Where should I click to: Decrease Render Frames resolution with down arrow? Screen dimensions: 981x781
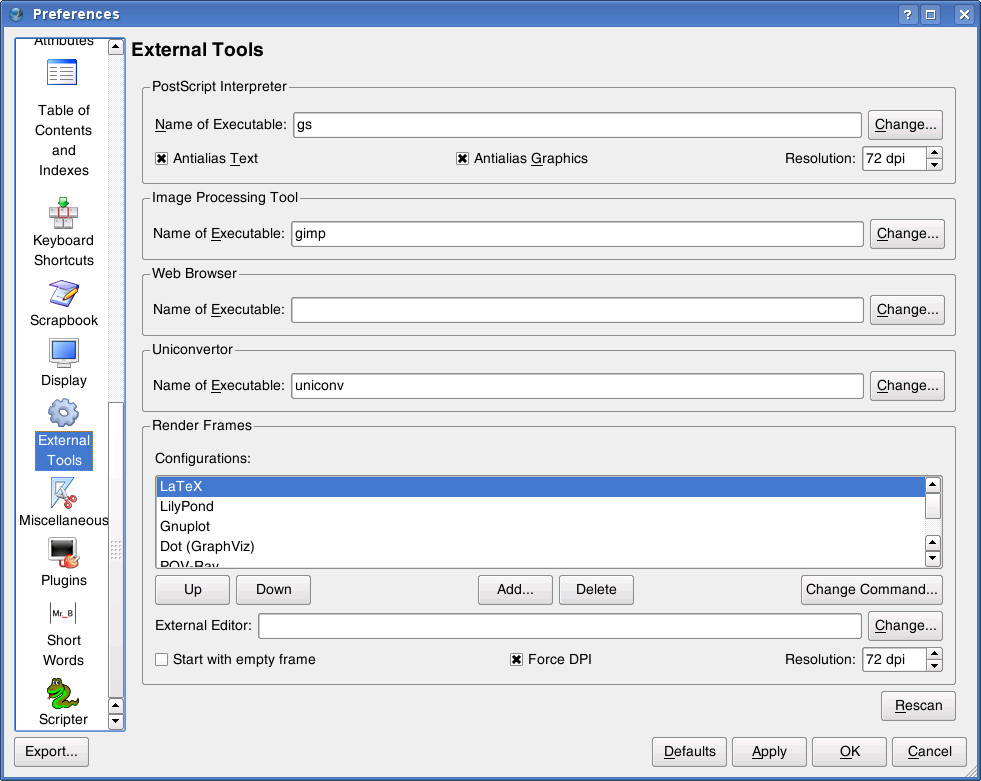click(934, 665)
